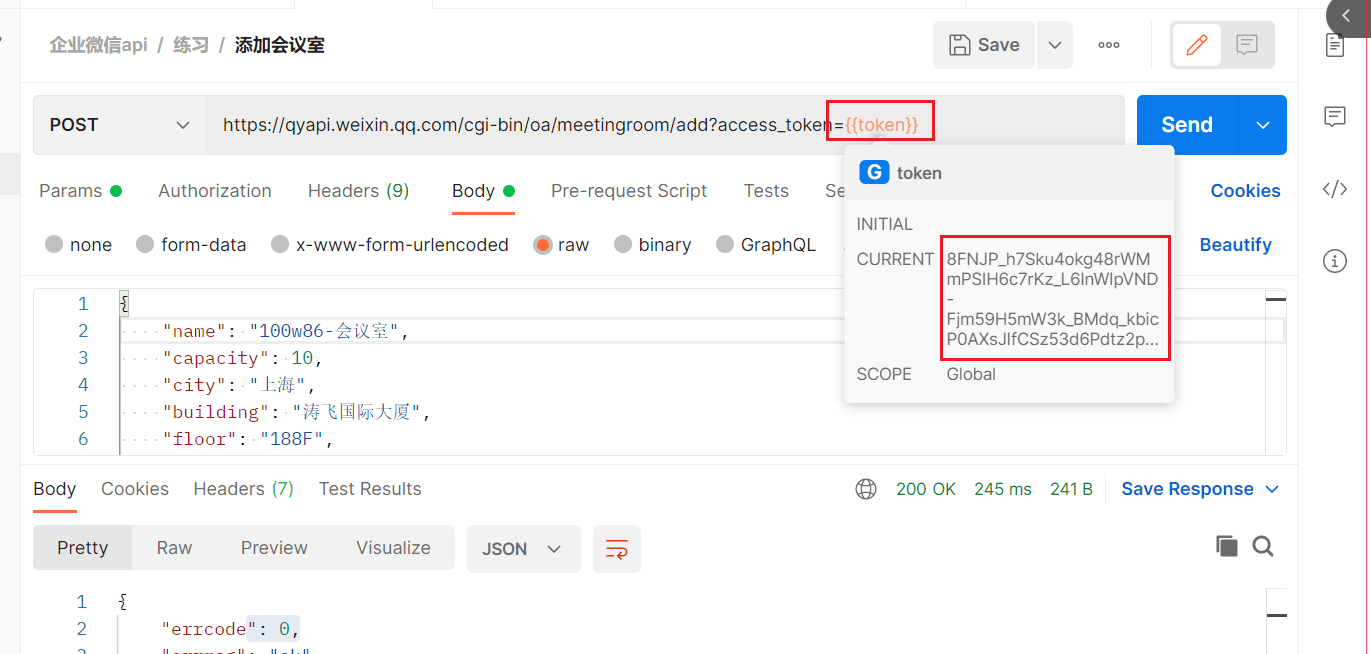Expand the Send button dropdown arrow
Viewport: 1371px width, 654px height.
(1263, 125)
